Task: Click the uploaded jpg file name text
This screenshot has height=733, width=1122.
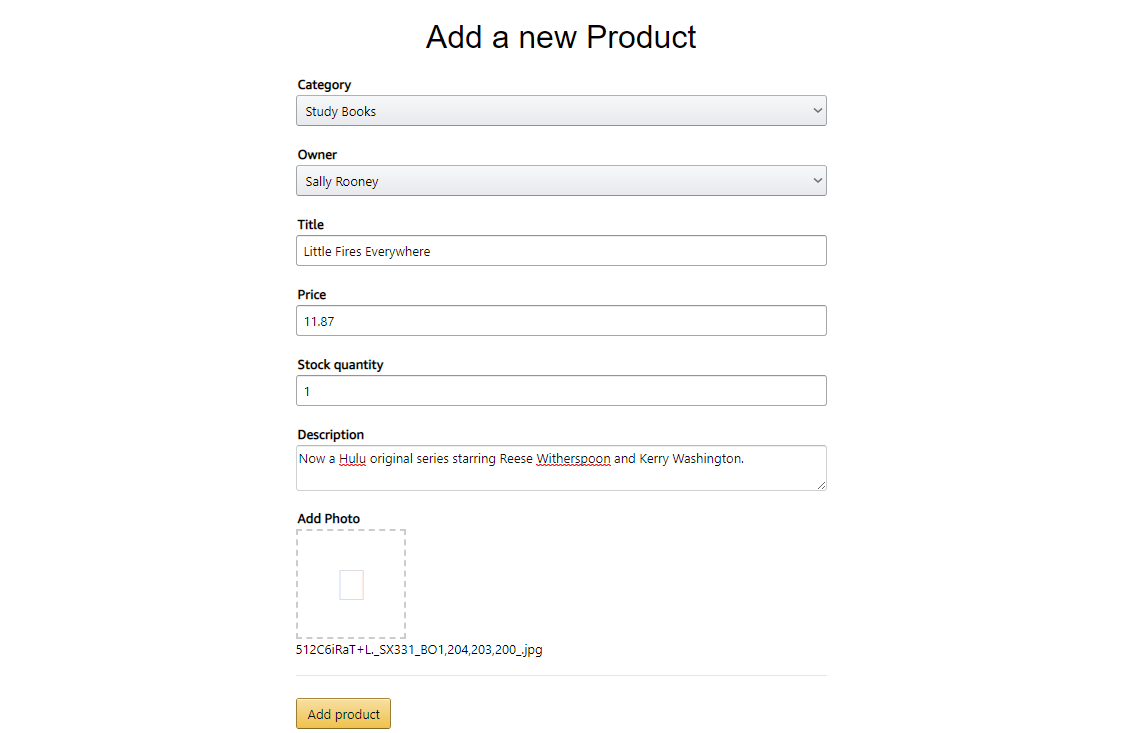Action: click(x=419, y=650)
